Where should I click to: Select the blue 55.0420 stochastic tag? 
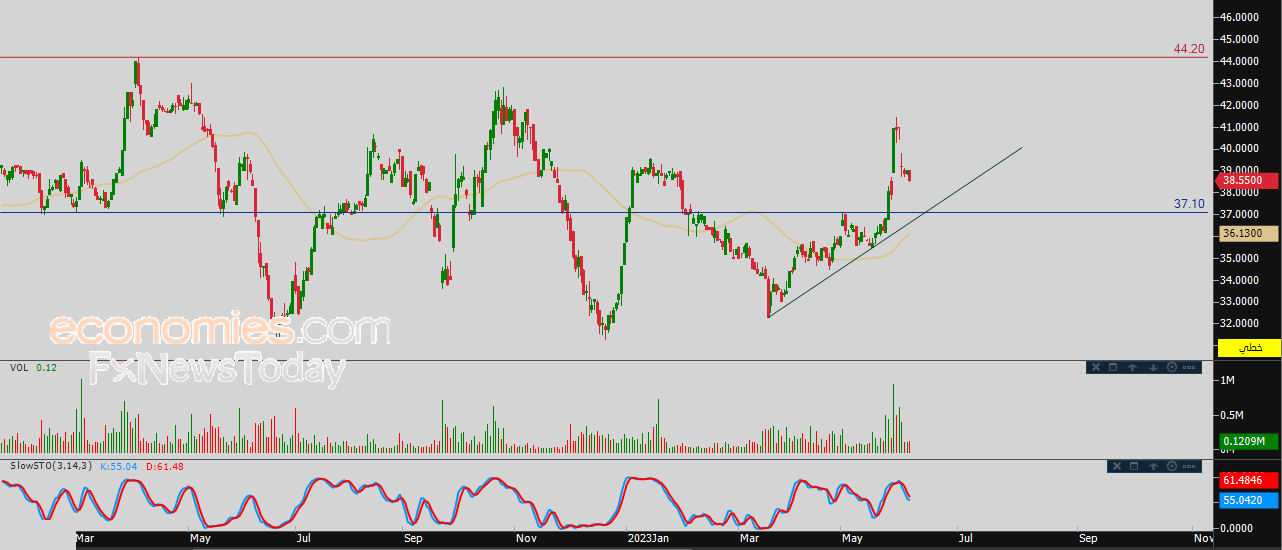click(1249, 499)
